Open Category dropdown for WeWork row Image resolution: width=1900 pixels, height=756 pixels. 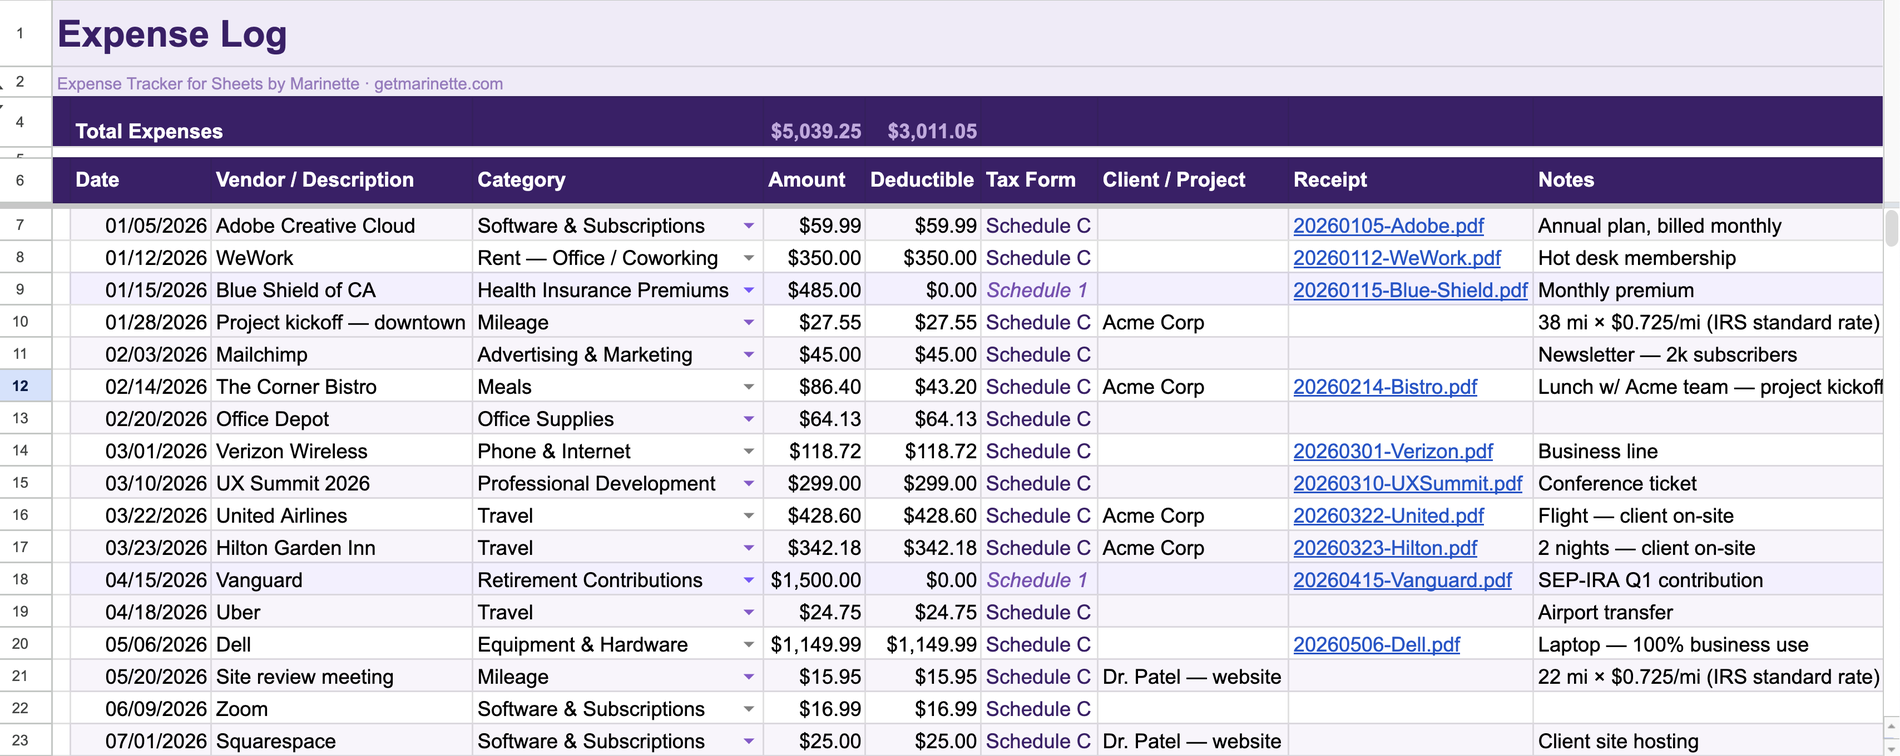tap(748, 258)
